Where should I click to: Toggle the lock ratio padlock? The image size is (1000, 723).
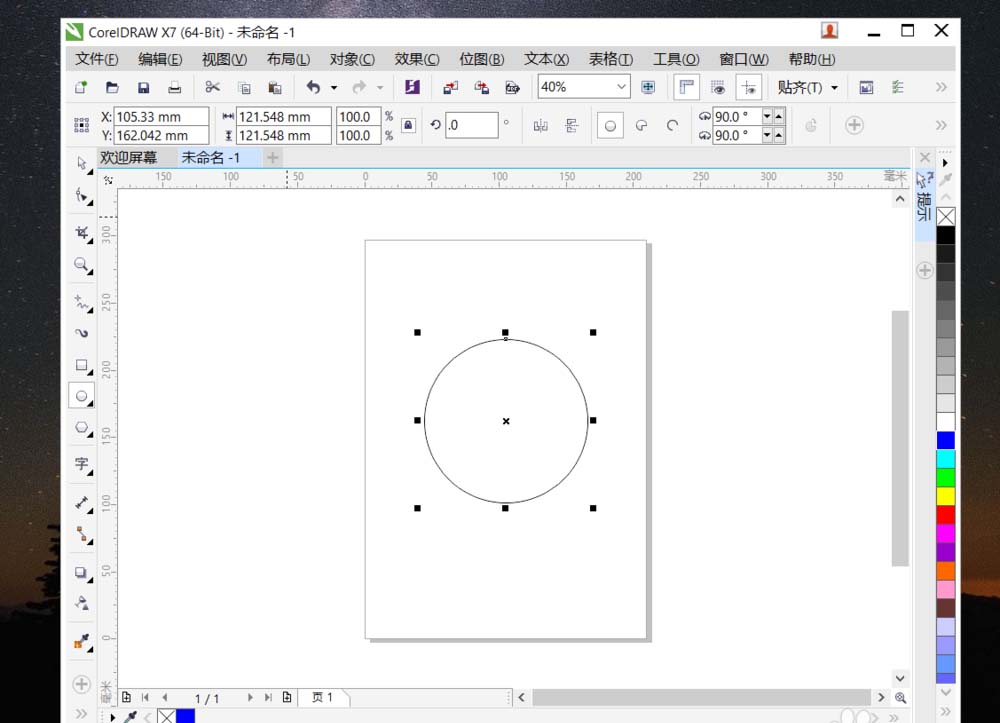point(408,126)
